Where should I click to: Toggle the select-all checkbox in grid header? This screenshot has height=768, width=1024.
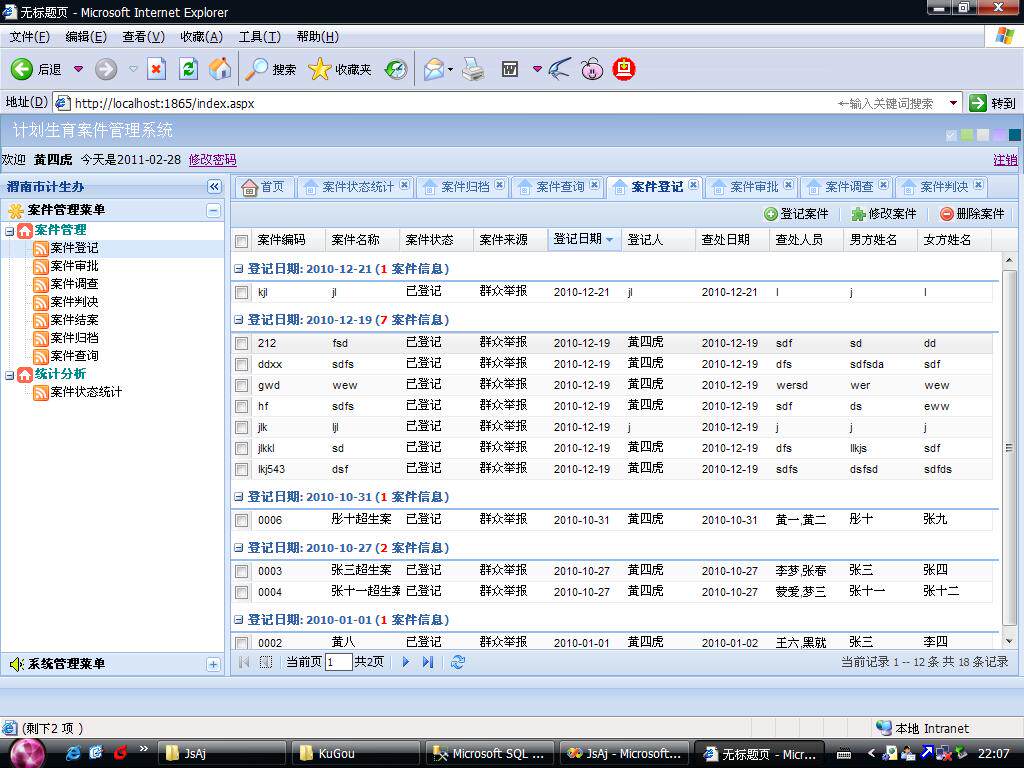242,241
